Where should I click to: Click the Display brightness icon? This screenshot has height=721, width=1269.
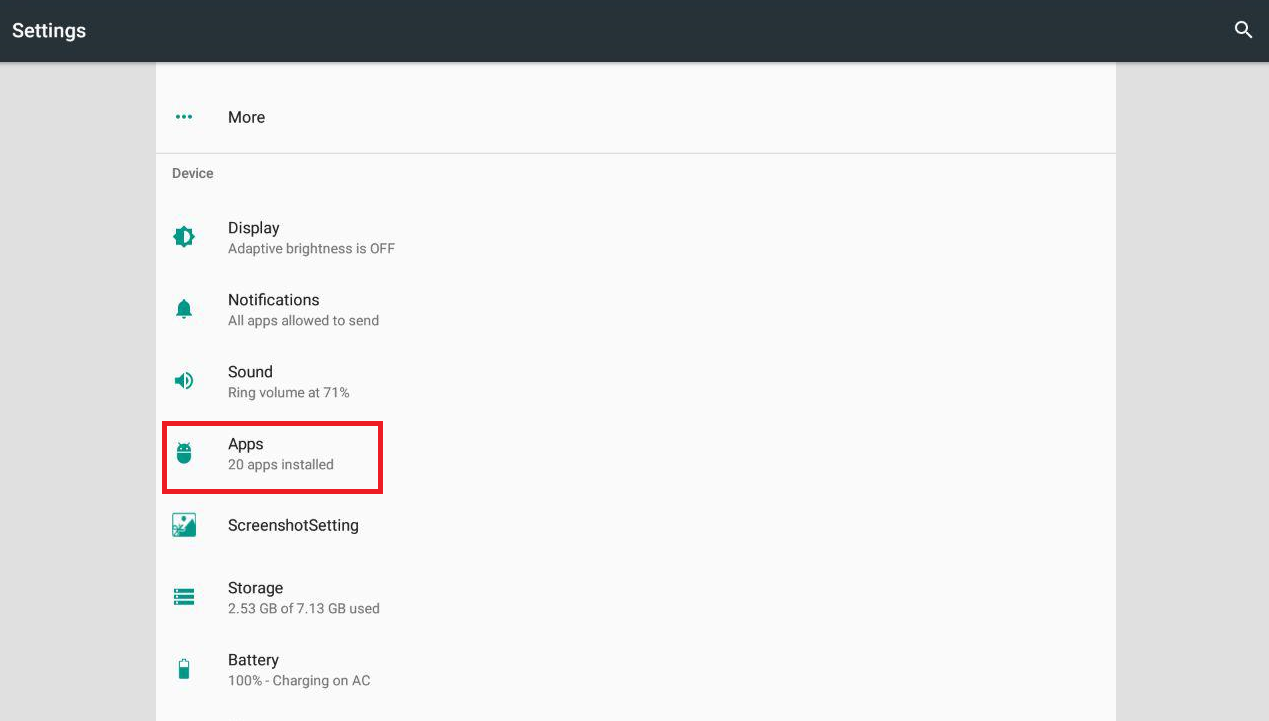pyautogui.click(x=184, y=237)
